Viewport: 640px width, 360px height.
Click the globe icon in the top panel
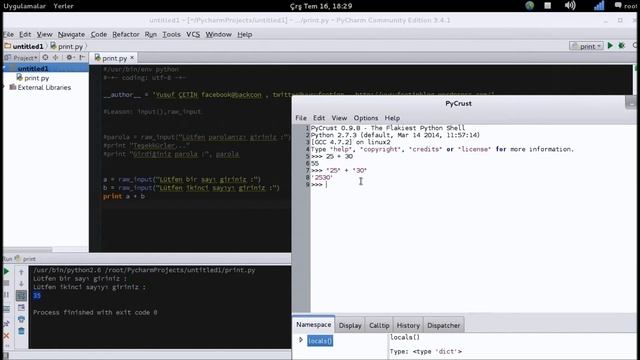coord(530,5)
